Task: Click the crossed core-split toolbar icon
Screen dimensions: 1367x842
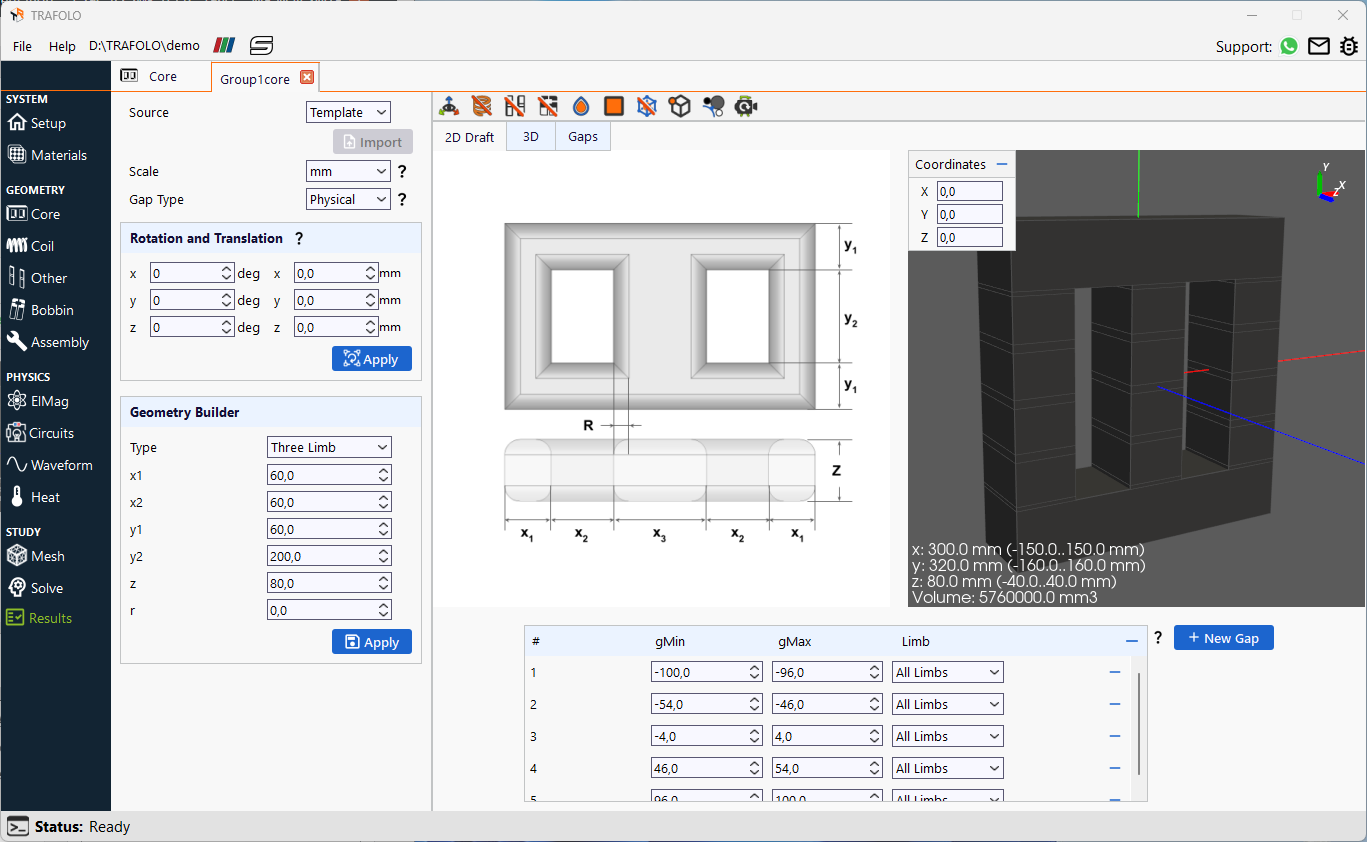Action: pos(514,106)
